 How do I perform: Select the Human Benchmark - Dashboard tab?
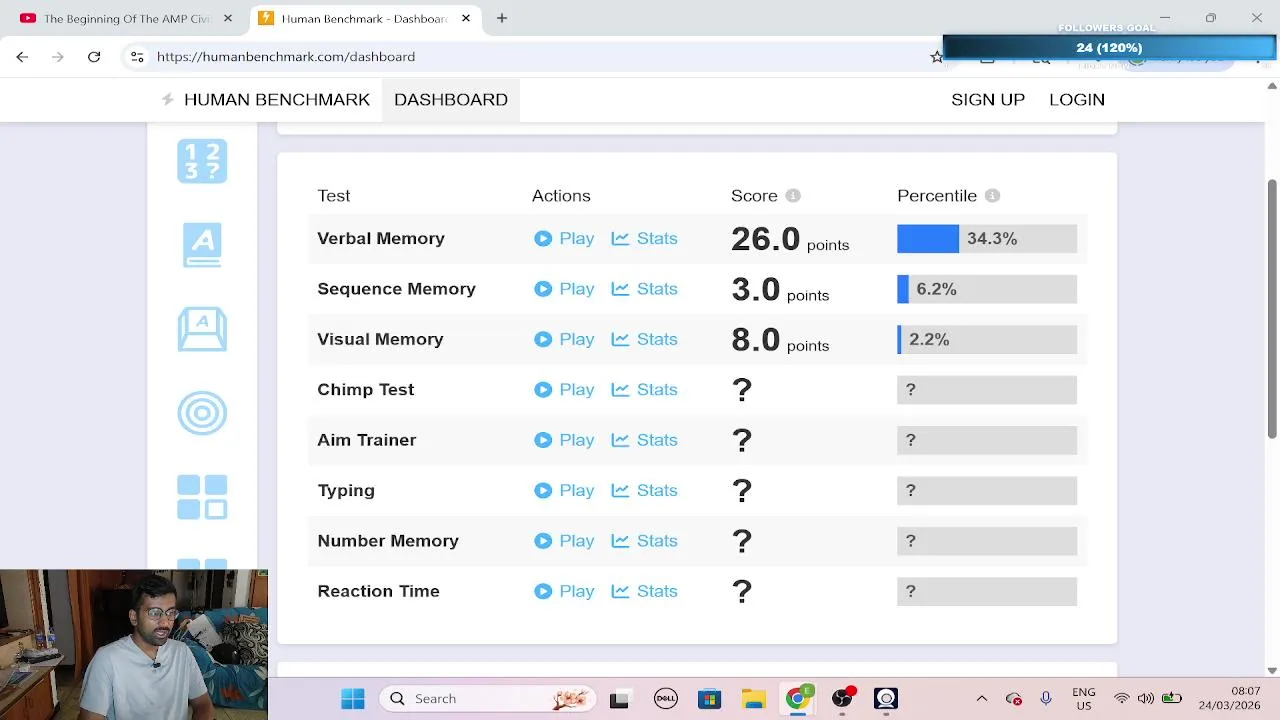[363, 18]
